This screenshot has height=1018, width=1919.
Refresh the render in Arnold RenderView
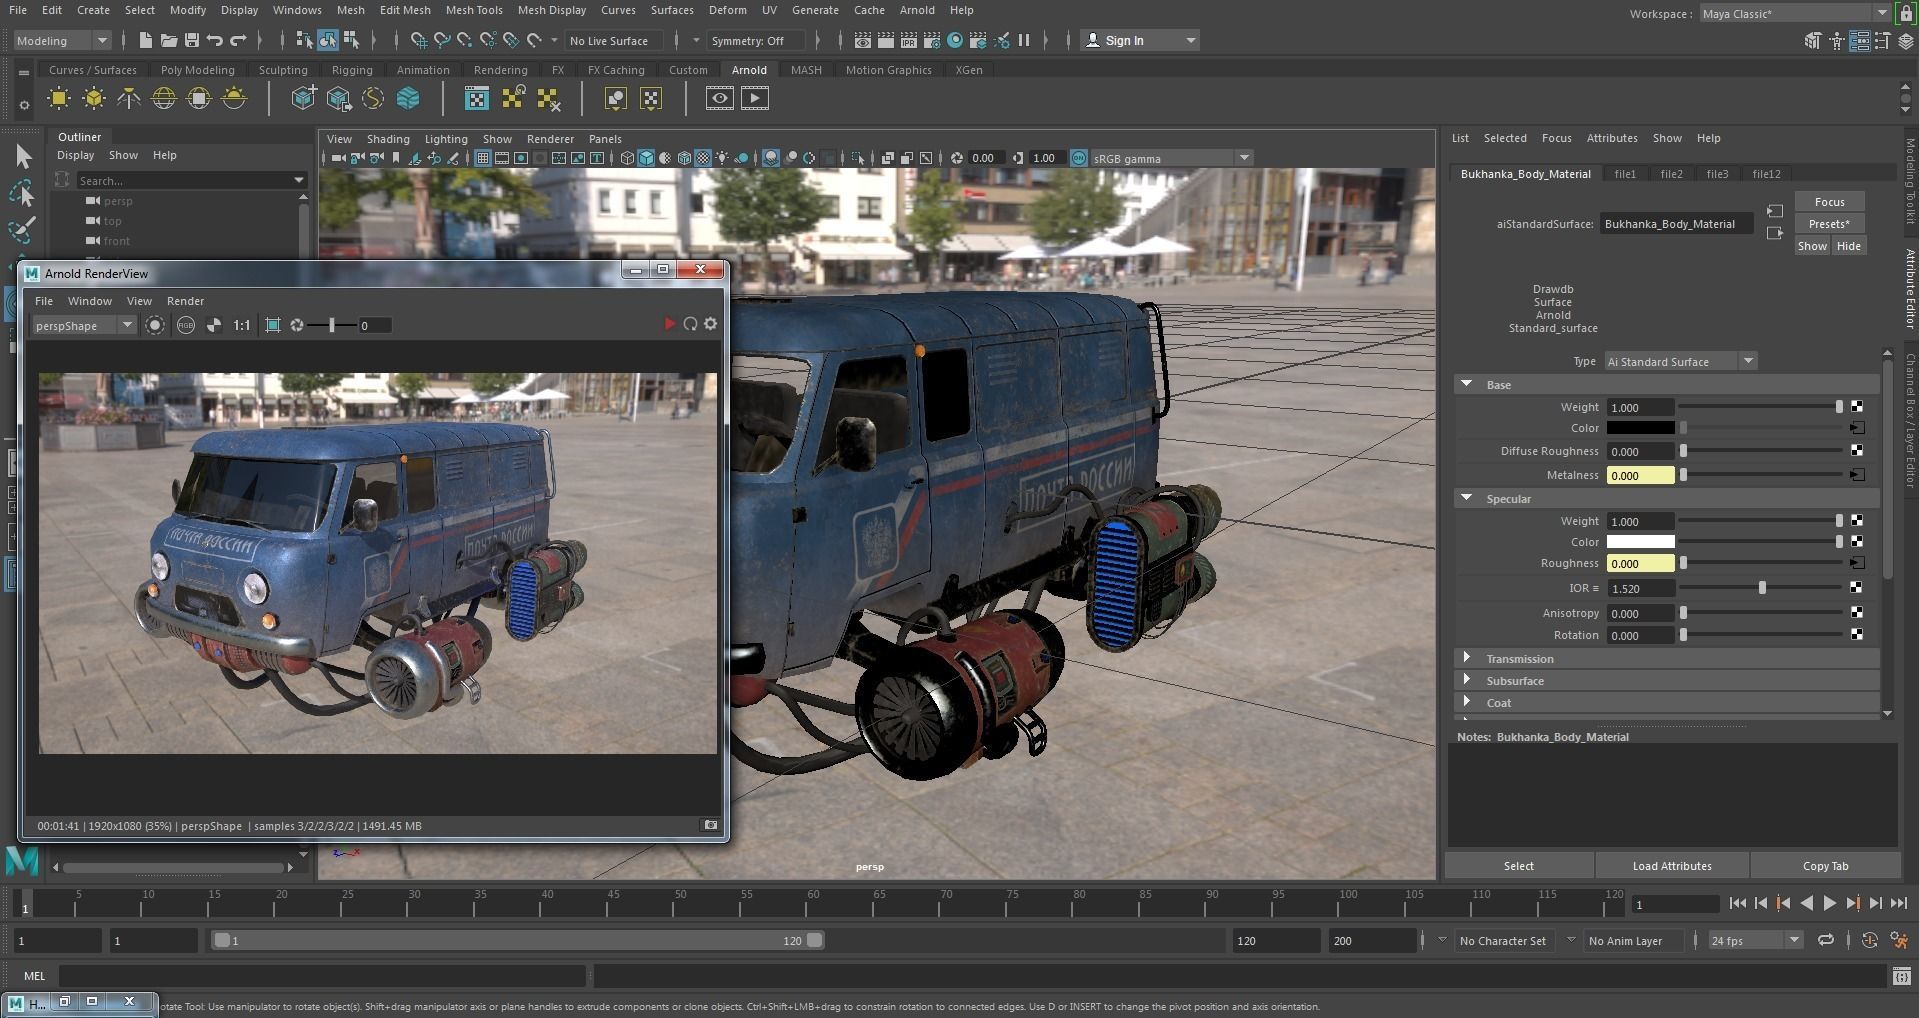click(690, 324)
